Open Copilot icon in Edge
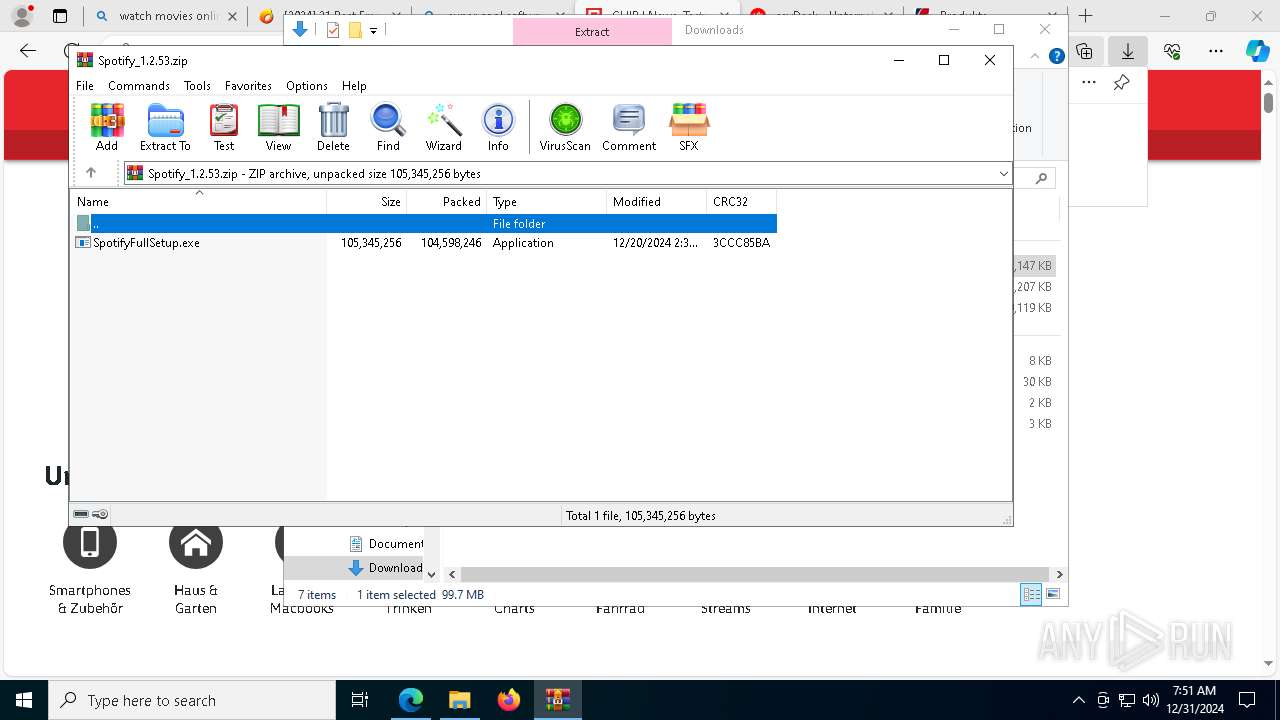The width and height of the screenshot is (1280, 720). 1258,51
